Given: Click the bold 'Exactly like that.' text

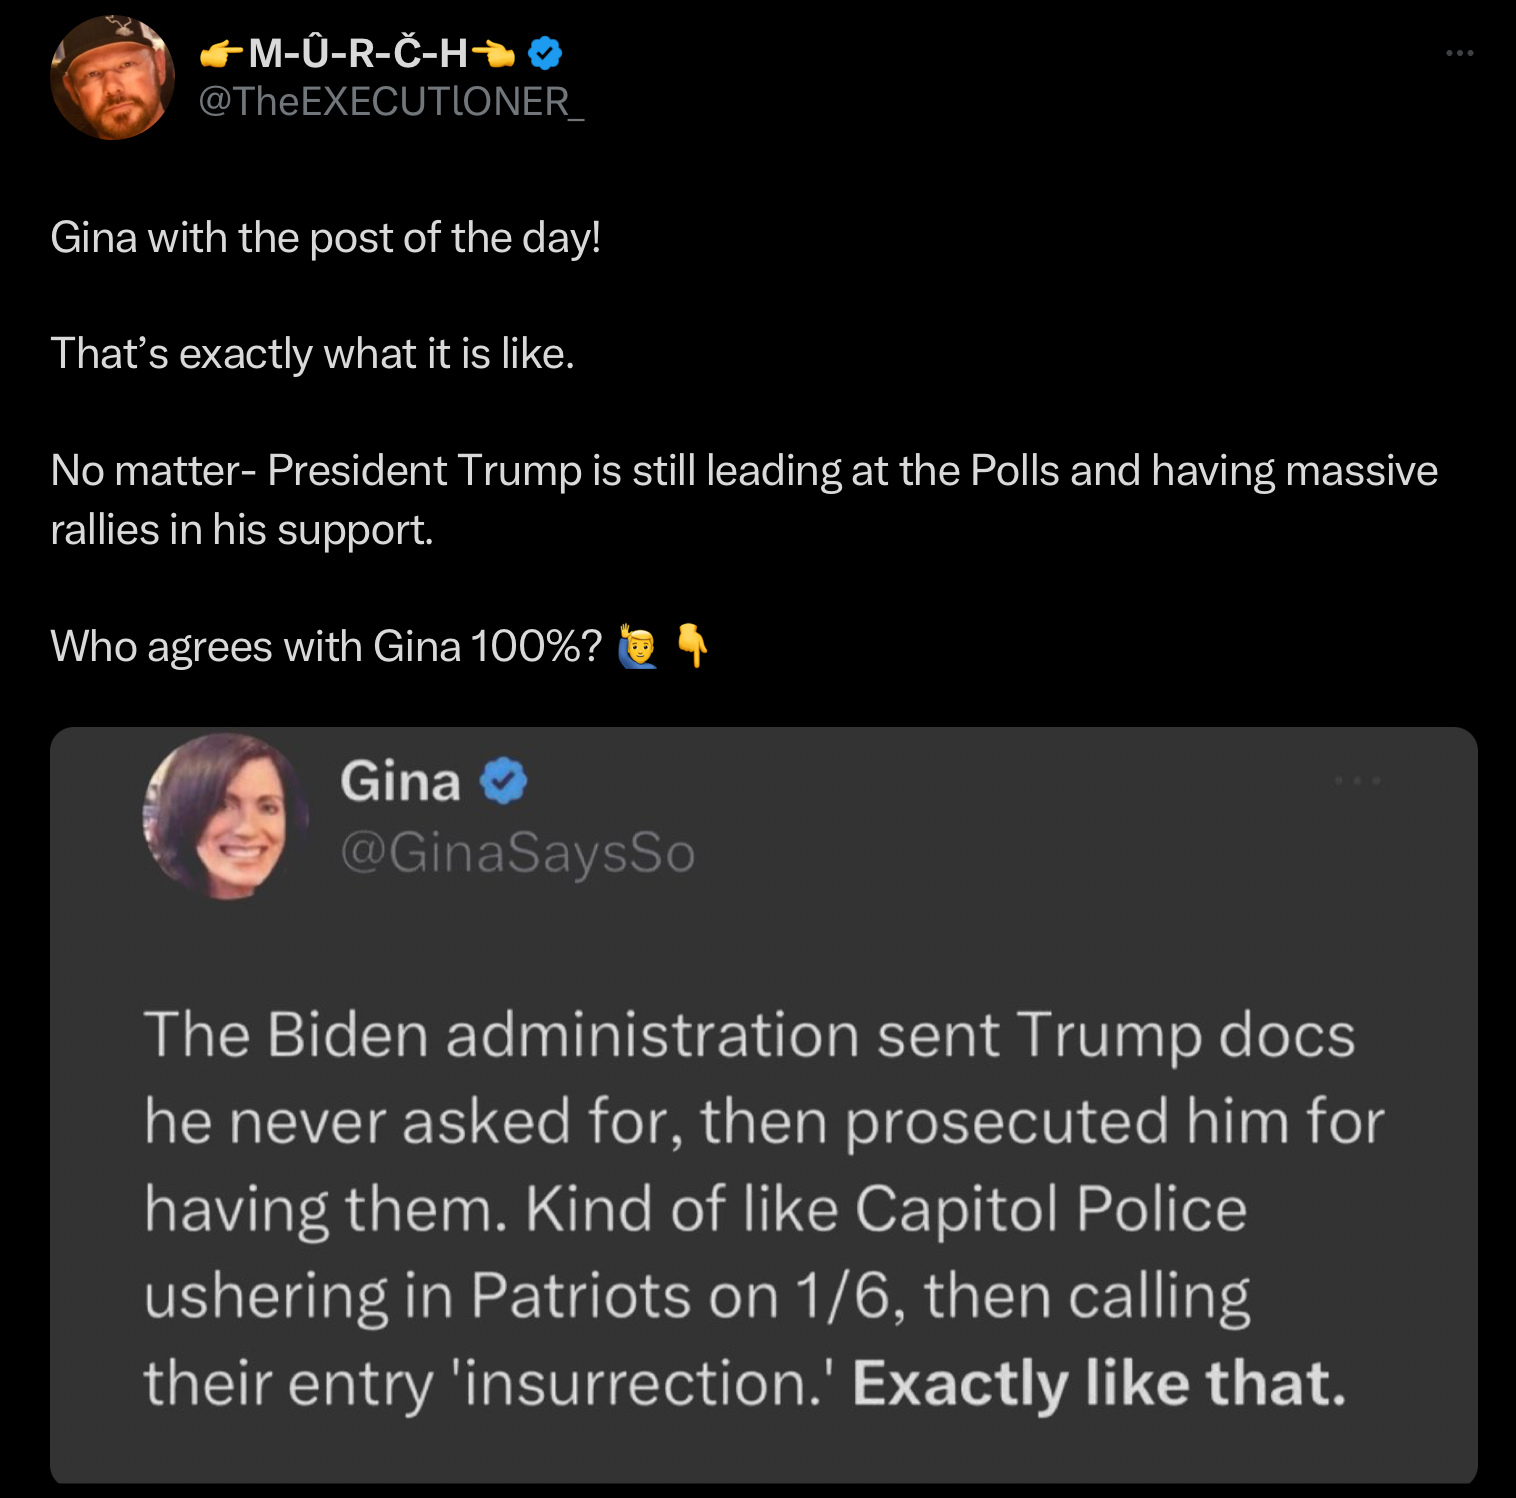Looking at the screenshot, I should [1099, 1384].
